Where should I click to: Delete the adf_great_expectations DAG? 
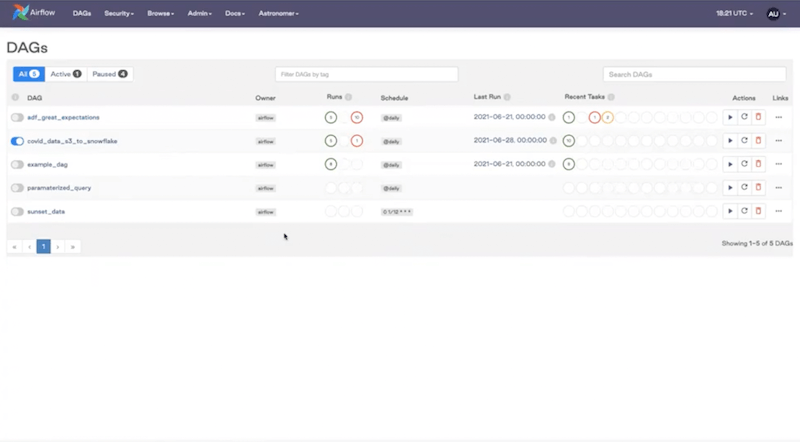pos(758,117)
